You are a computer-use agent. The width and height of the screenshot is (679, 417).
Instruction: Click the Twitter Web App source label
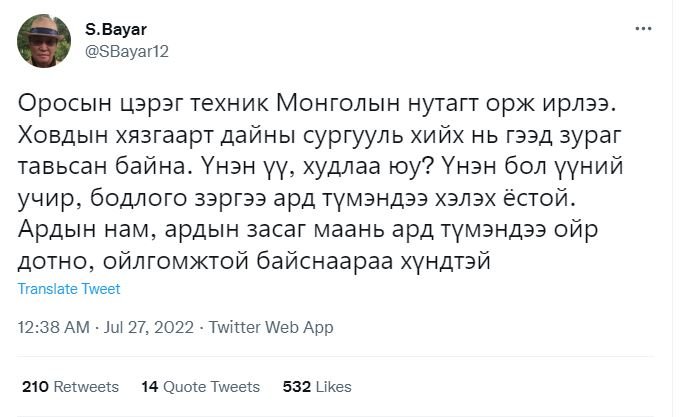click(x=270, y=327)
